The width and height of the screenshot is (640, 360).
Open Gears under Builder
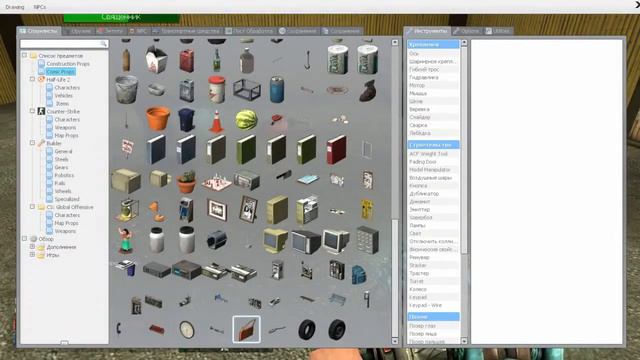[x=61, y=167]
